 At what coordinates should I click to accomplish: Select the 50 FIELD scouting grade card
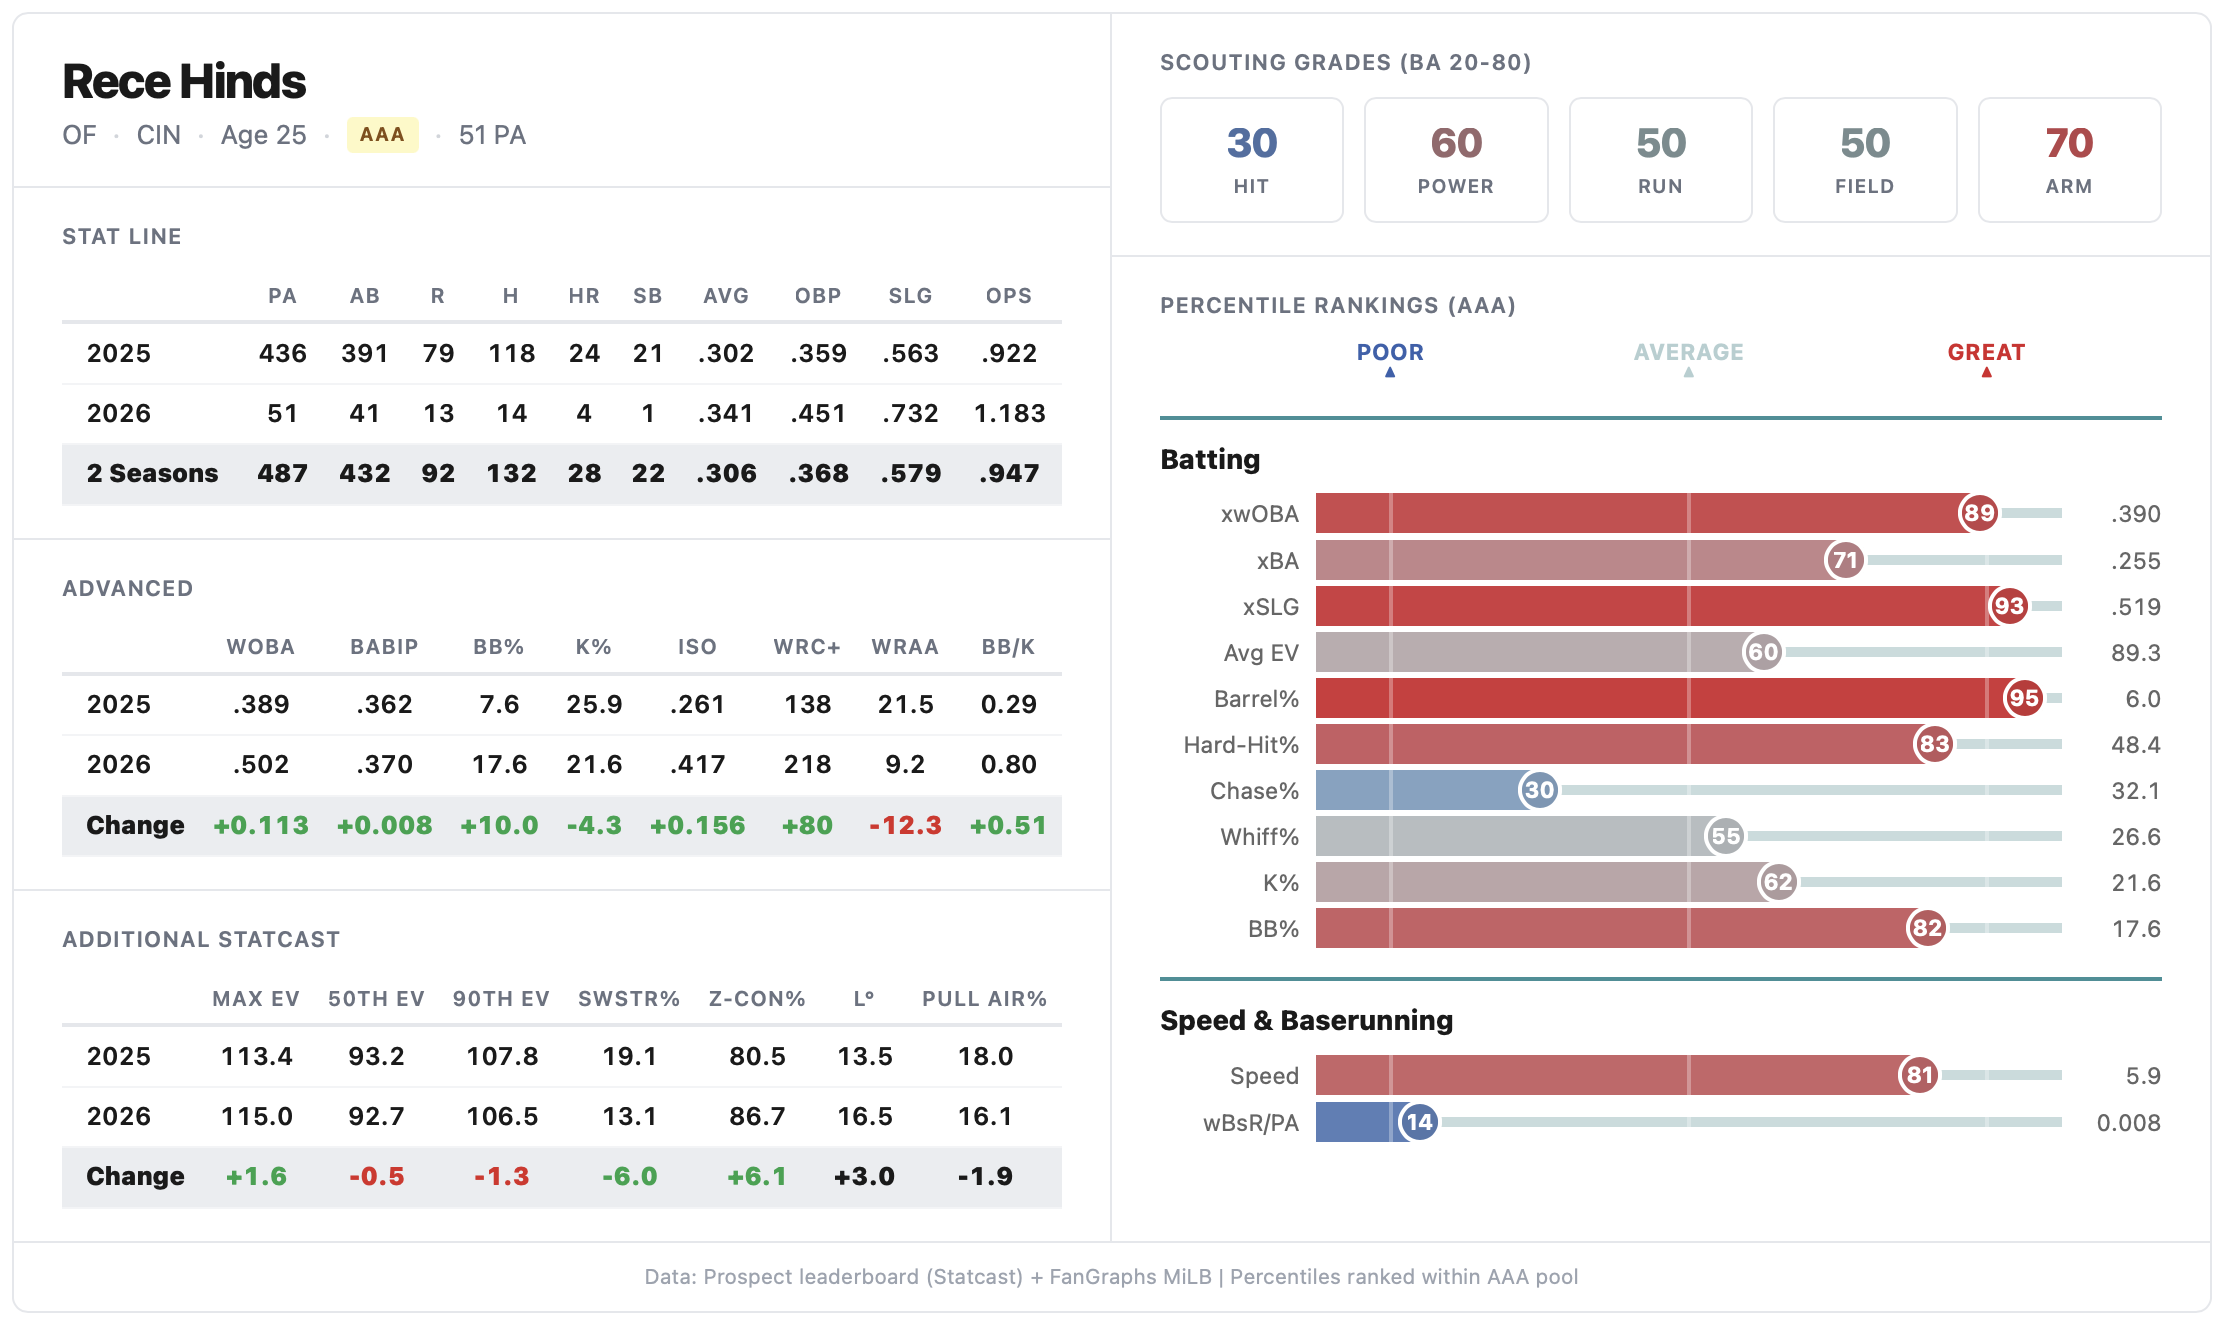(x=1864, y=160)
